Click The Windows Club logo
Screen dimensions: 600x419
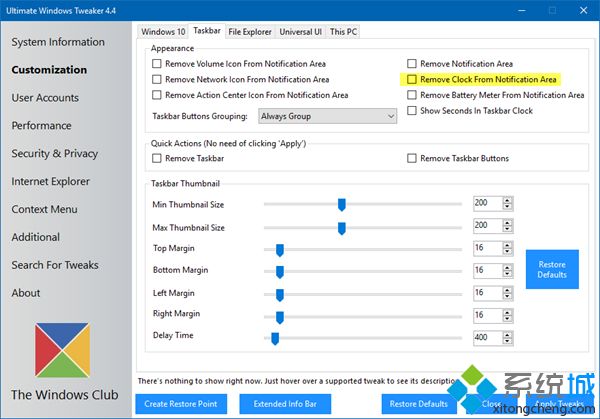pyautogui.click(x=62, y=350)
